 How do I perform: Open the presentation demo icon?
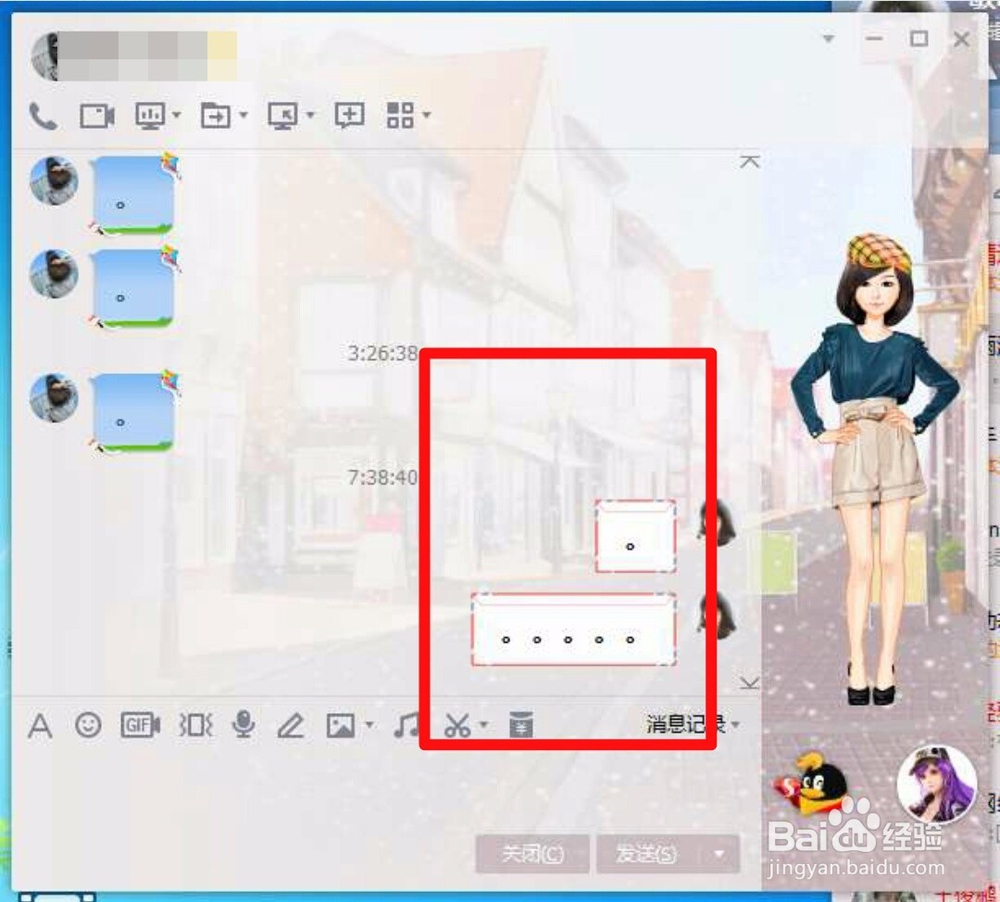[x=150, y=116]
